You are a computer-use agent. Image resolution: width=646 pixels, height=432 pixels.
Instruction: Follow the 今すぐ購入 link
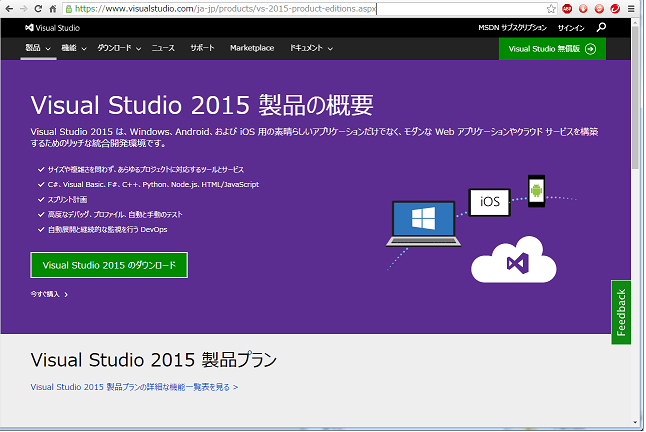49,294
